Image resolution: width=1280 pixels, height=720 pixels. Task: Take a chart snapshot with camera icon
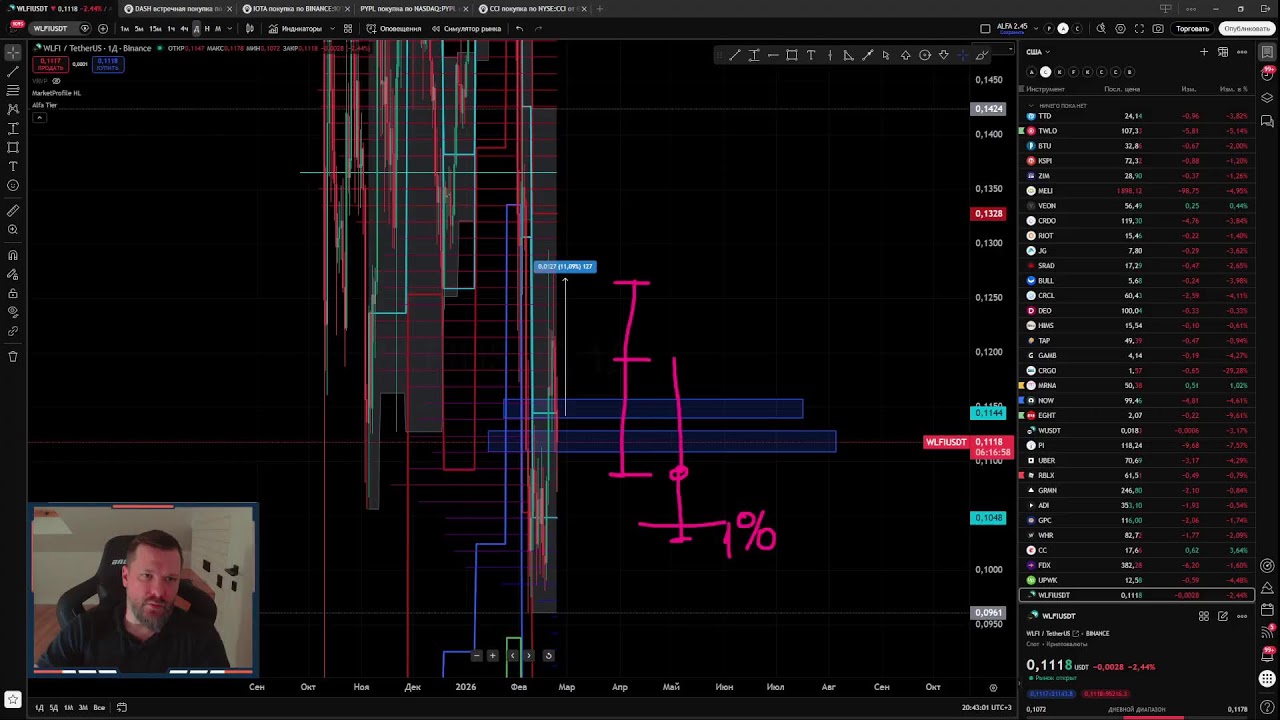click(x=1158, y=28)
